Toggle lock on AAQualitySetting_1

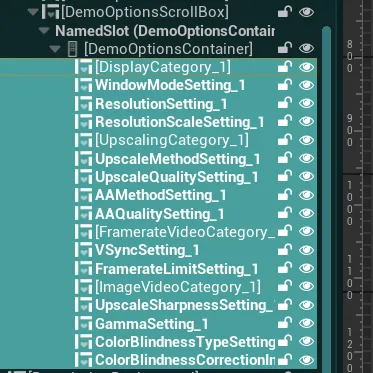[x=285, y=213]
